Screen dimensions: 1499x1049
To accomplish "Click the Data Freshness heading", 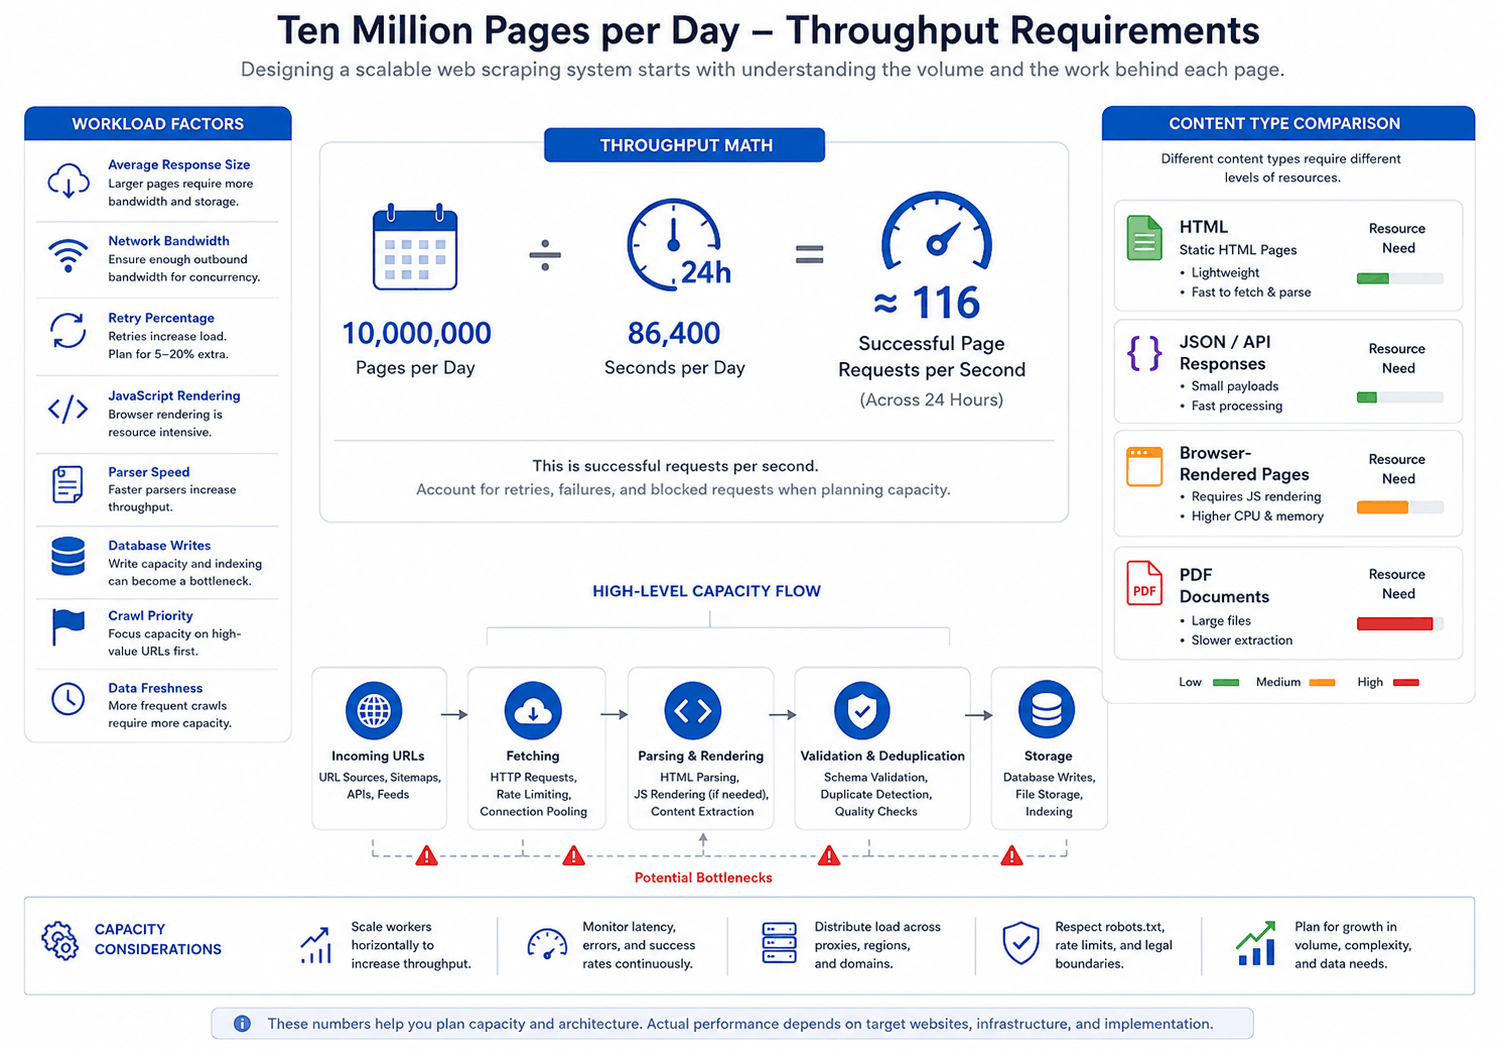I will [x=155, y=687].
